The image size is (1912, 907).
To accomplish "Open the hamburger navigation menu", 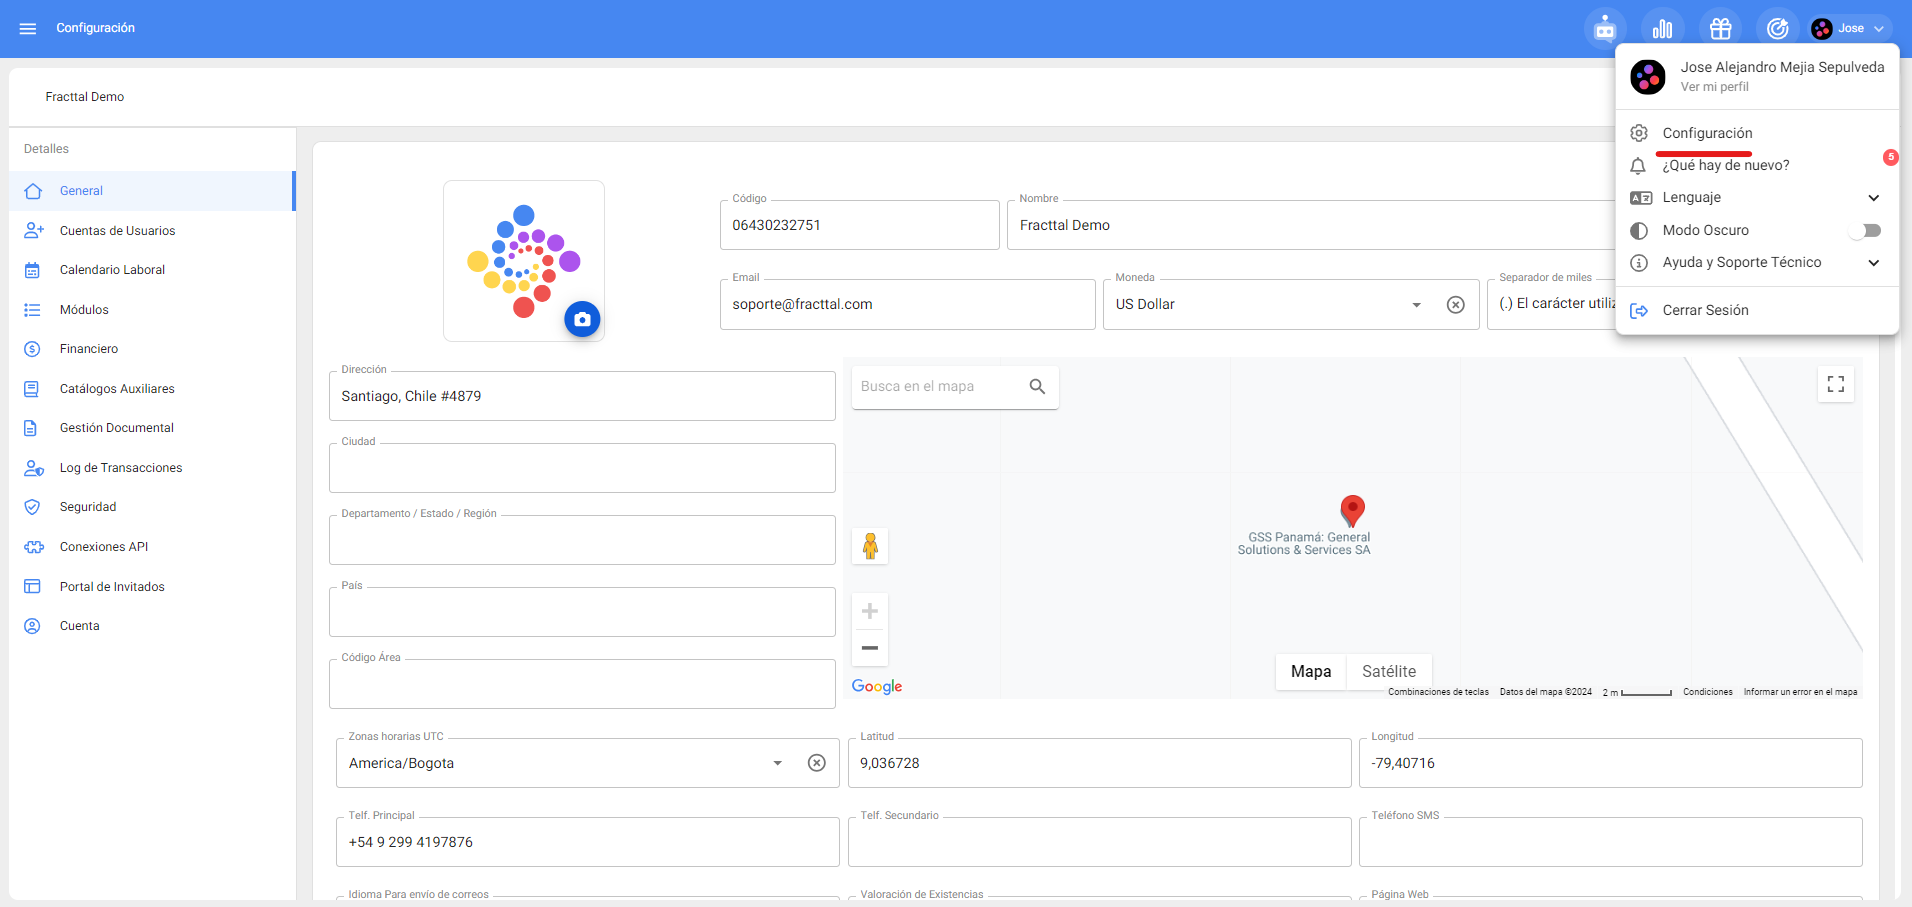I will 28,29.
